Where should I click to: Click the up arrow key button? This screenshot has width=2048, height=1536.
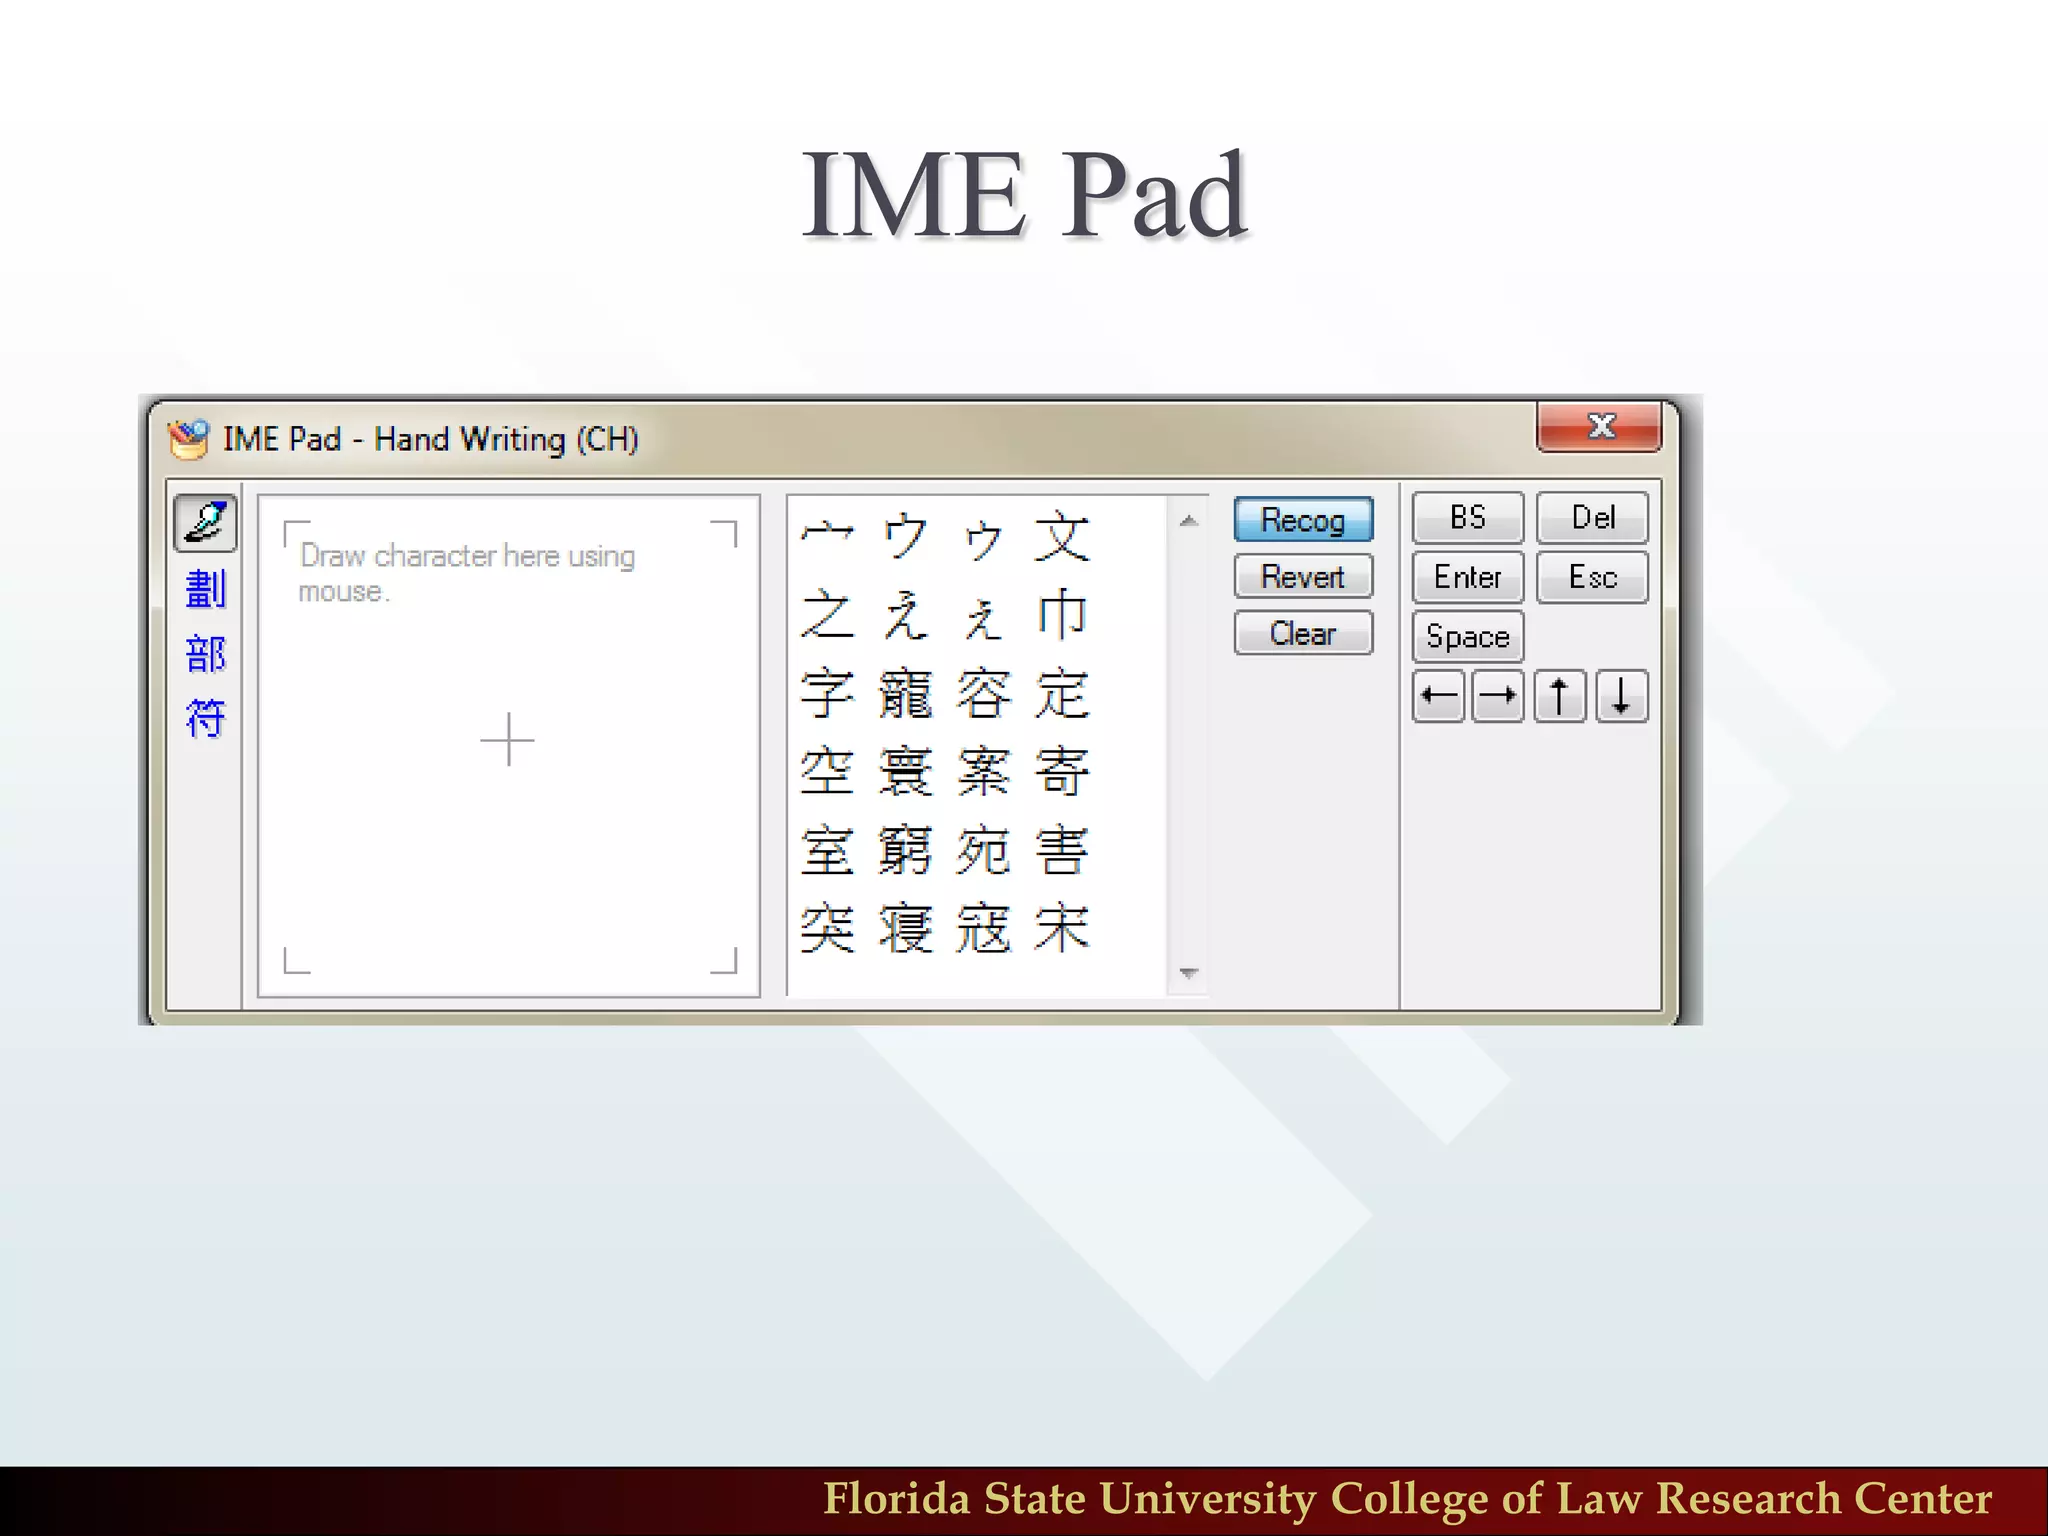[1560, 696]
